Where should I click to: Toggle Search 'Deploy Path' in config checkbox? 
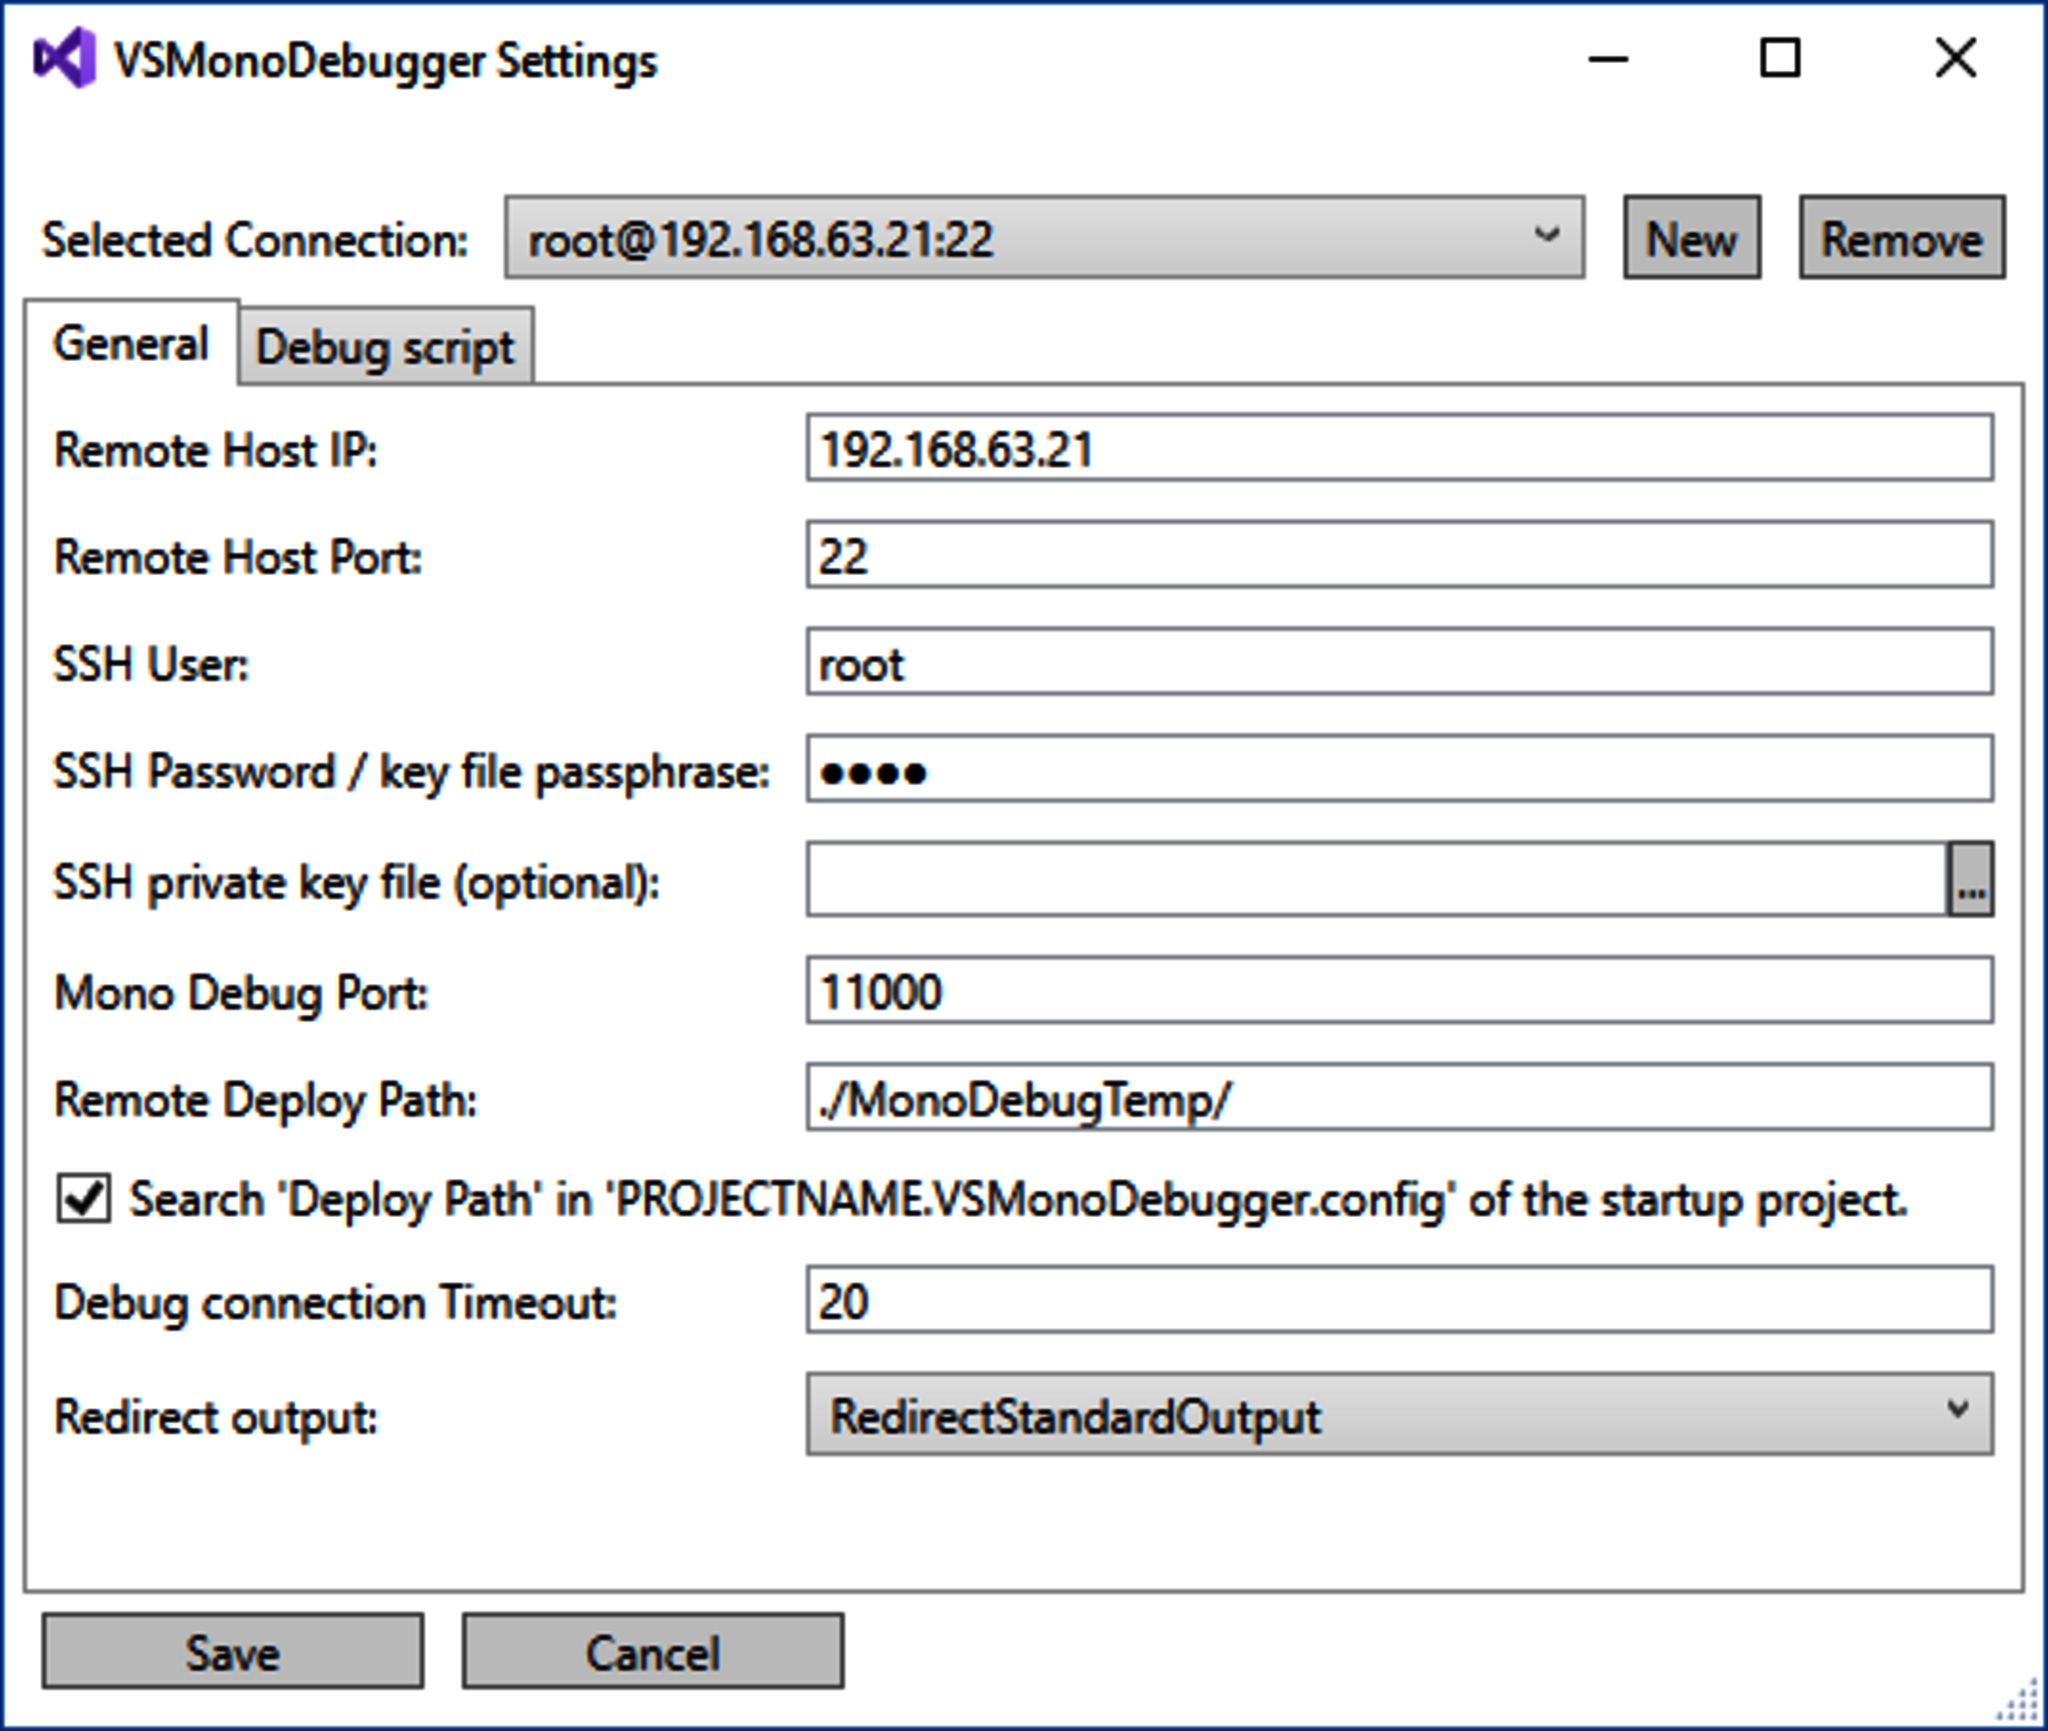pos(84,1198)
